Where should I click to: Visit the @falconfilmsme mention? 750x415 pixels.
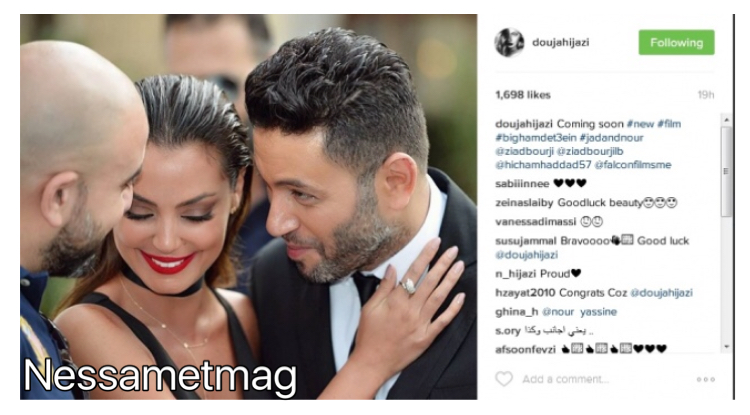click(632, 165)
